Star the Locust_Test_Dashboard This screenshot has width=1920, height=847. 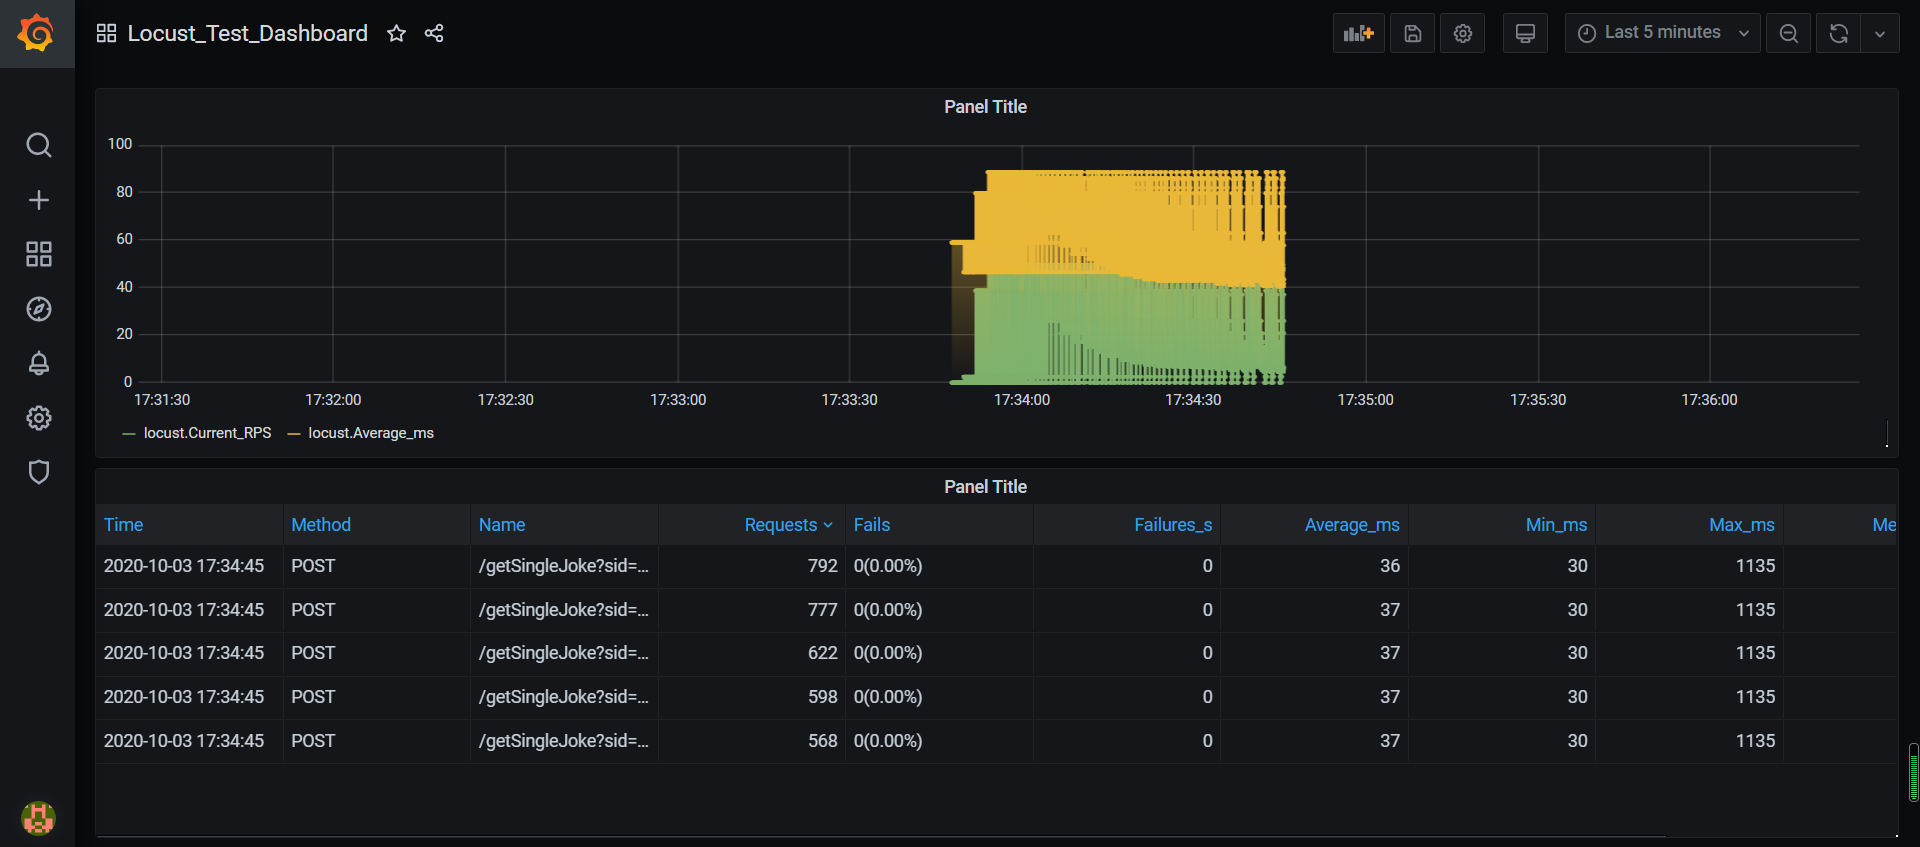[x=396, y=33]
